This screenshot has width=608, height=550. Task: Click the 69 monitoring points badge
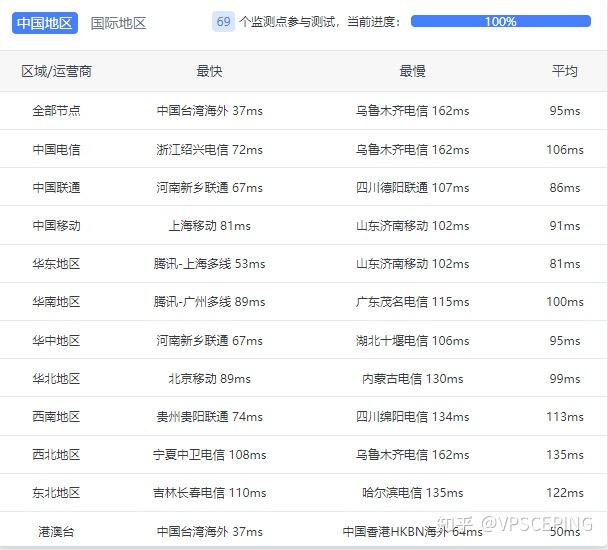pos(223,21)
